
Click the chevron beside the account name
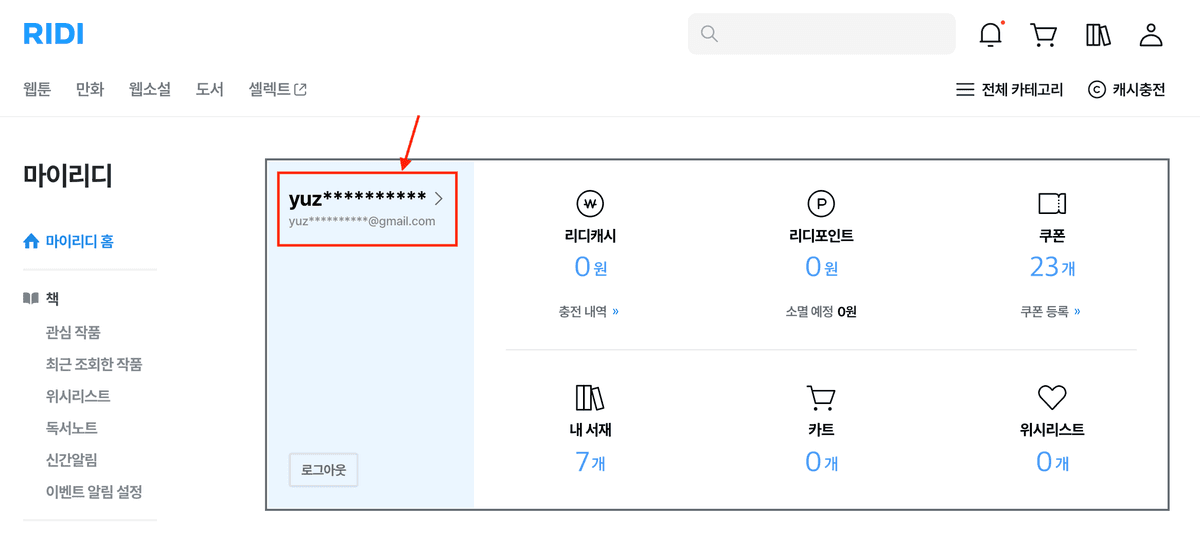coord(438,199)
